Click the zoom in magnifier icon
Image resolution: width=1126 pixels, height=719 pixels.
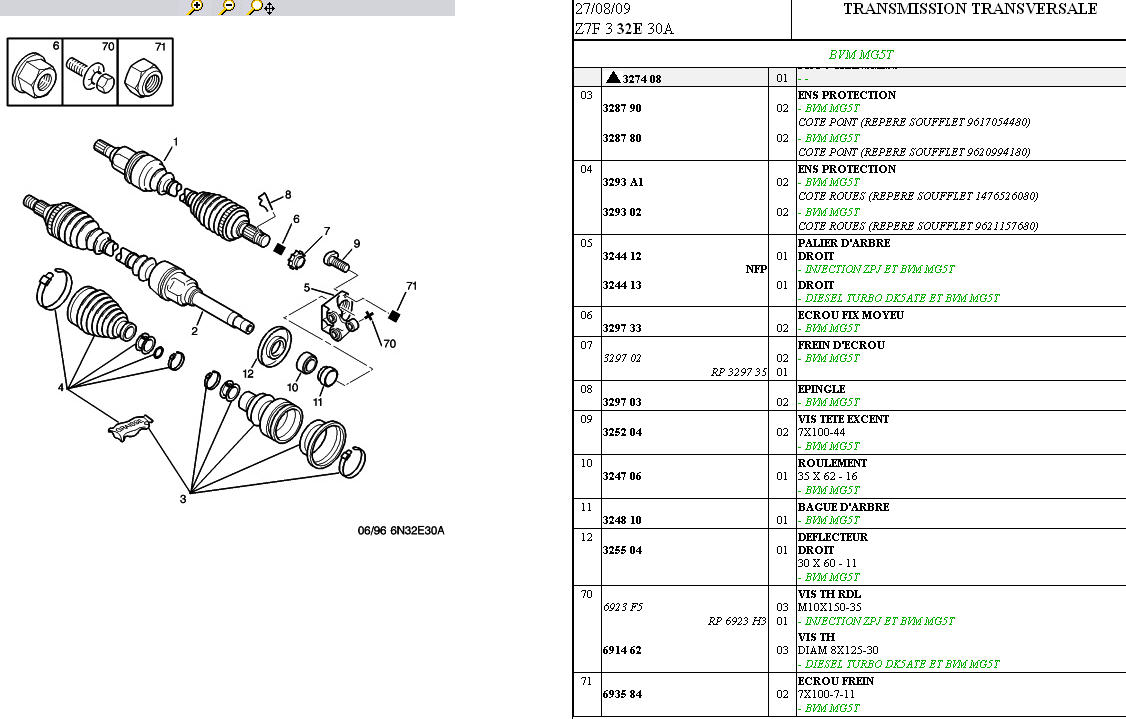click(196, 7)
